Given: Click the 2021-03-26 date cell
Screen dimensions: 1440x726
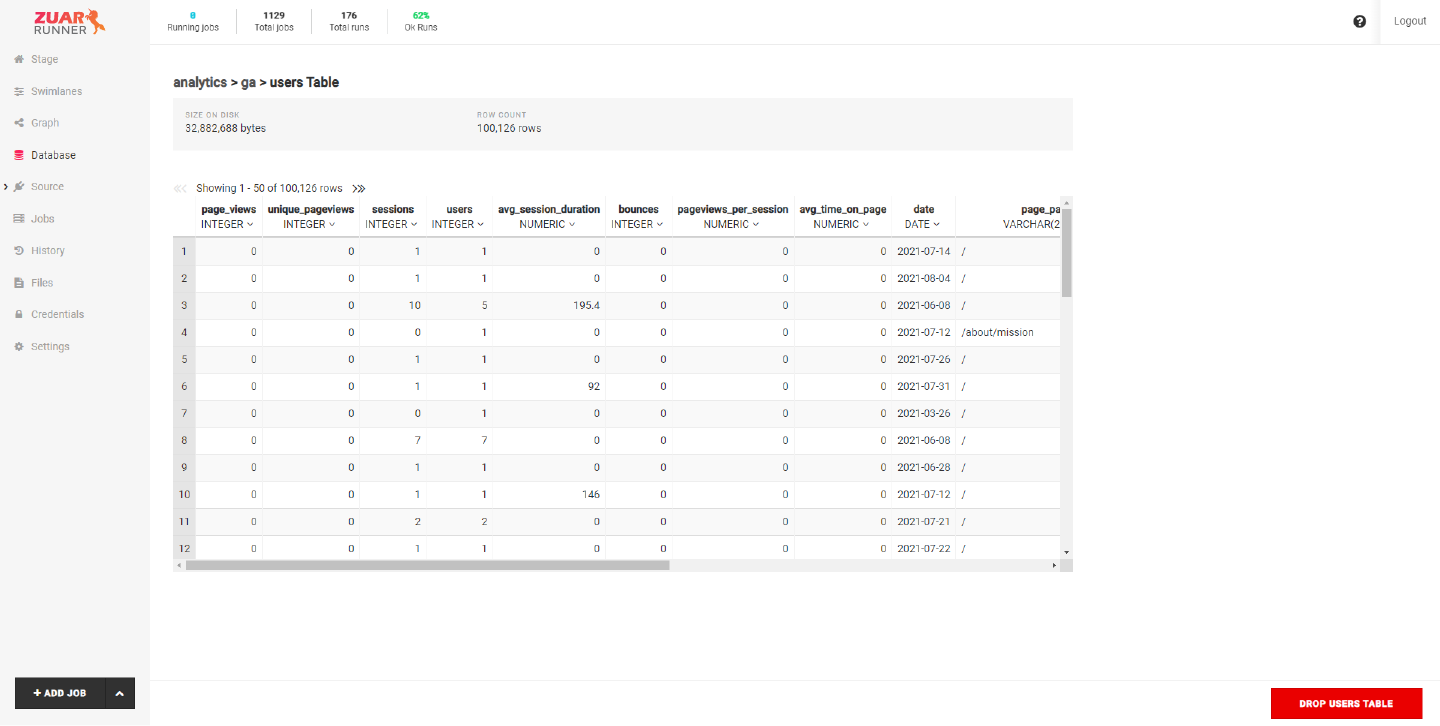Looking at the screenshot, I should (924, 413).
